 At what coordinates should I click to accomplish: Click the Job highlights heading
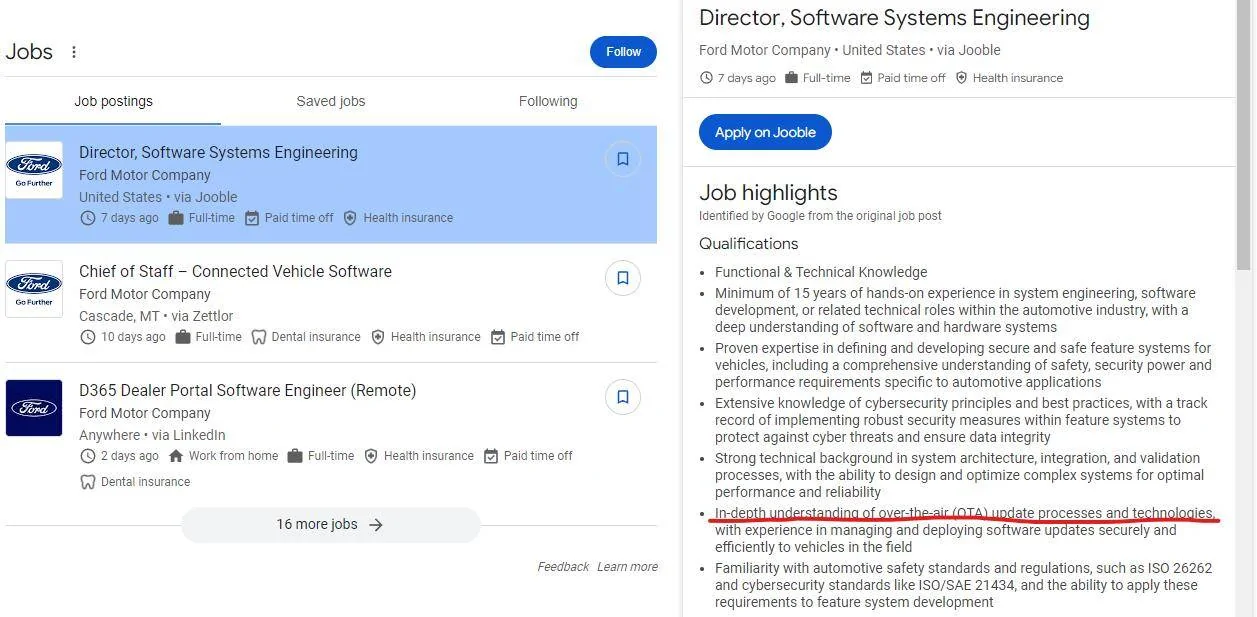click(x=768, y=193)
